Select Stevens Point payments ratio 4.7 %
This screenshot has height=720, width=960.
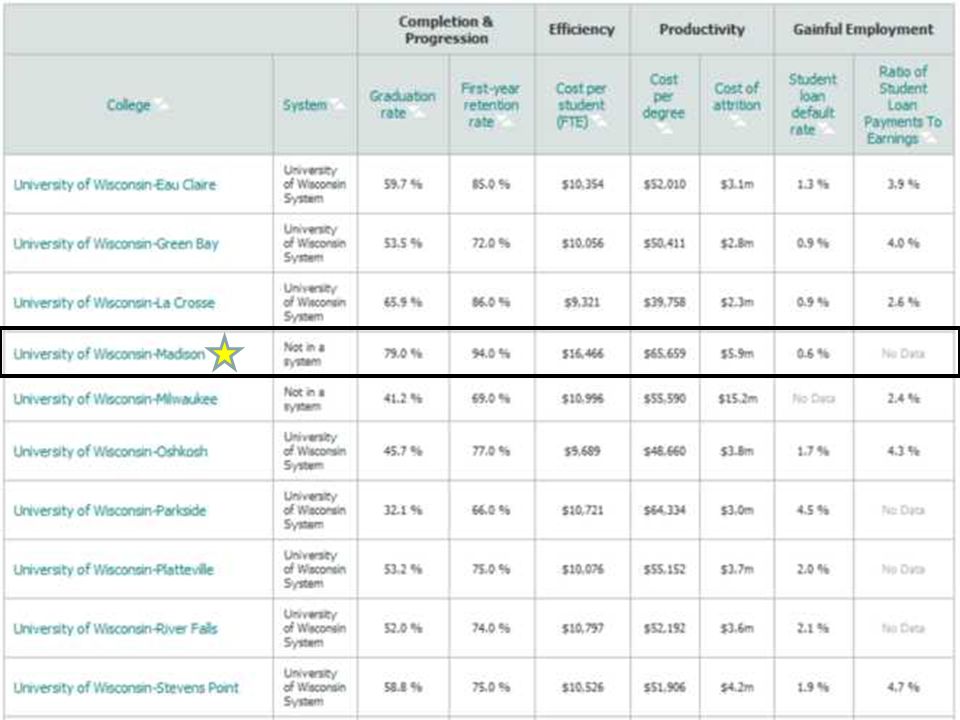pyautogui.click(x=903, y=687)
